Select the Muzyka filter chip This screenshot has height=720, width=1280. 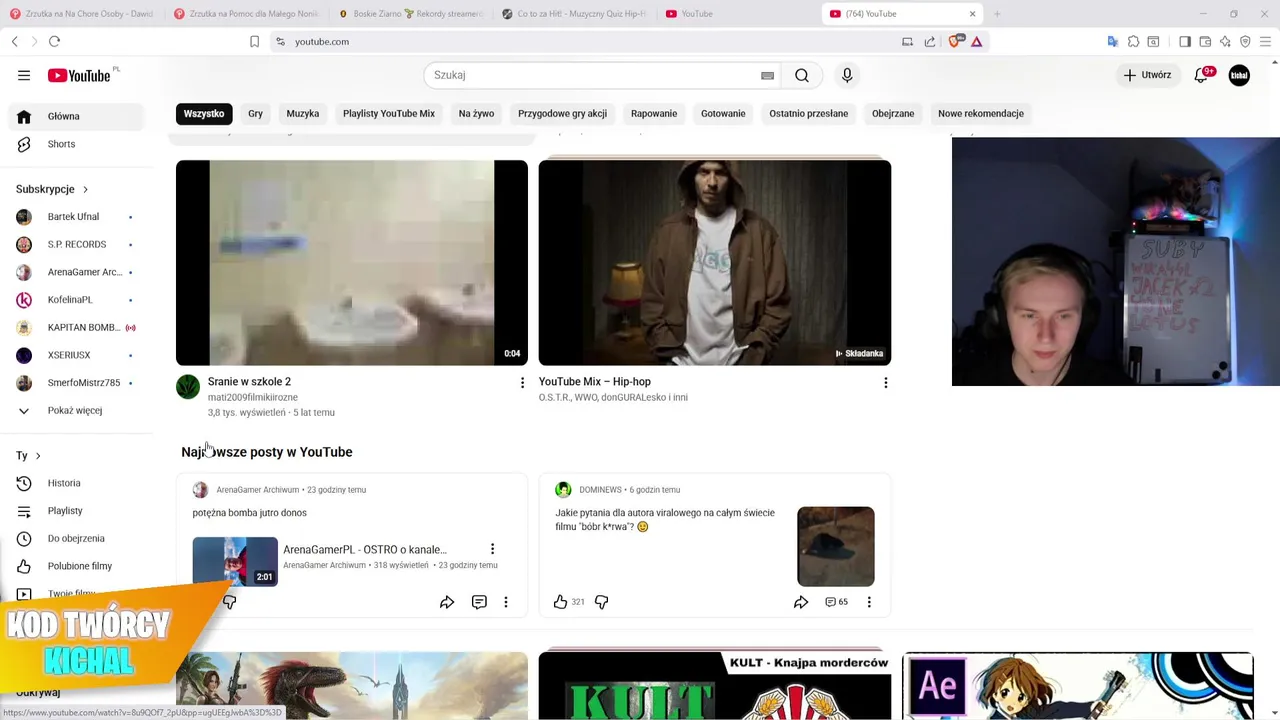coord(303,113)
